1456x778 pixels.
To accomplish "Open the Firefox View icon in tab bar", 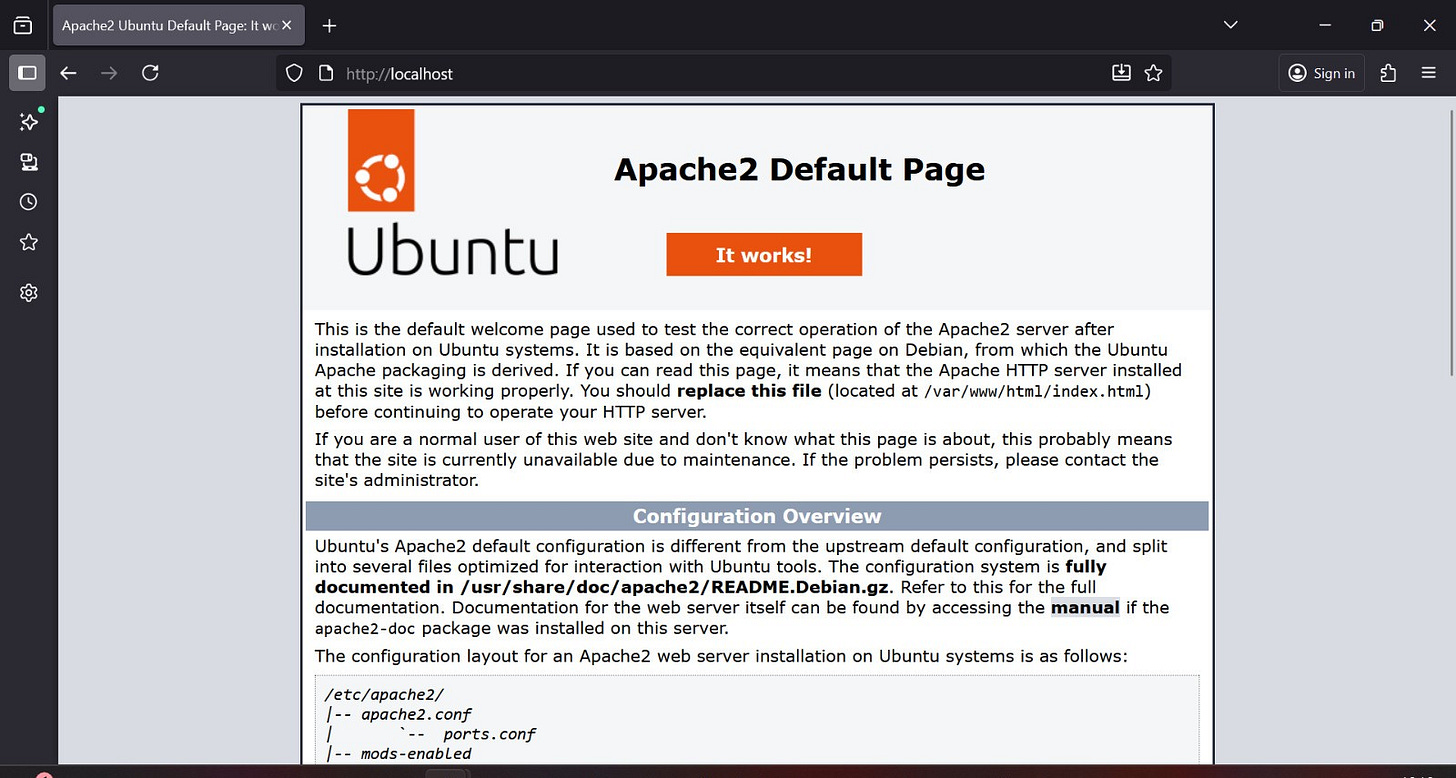I will (x=22, y=25).
